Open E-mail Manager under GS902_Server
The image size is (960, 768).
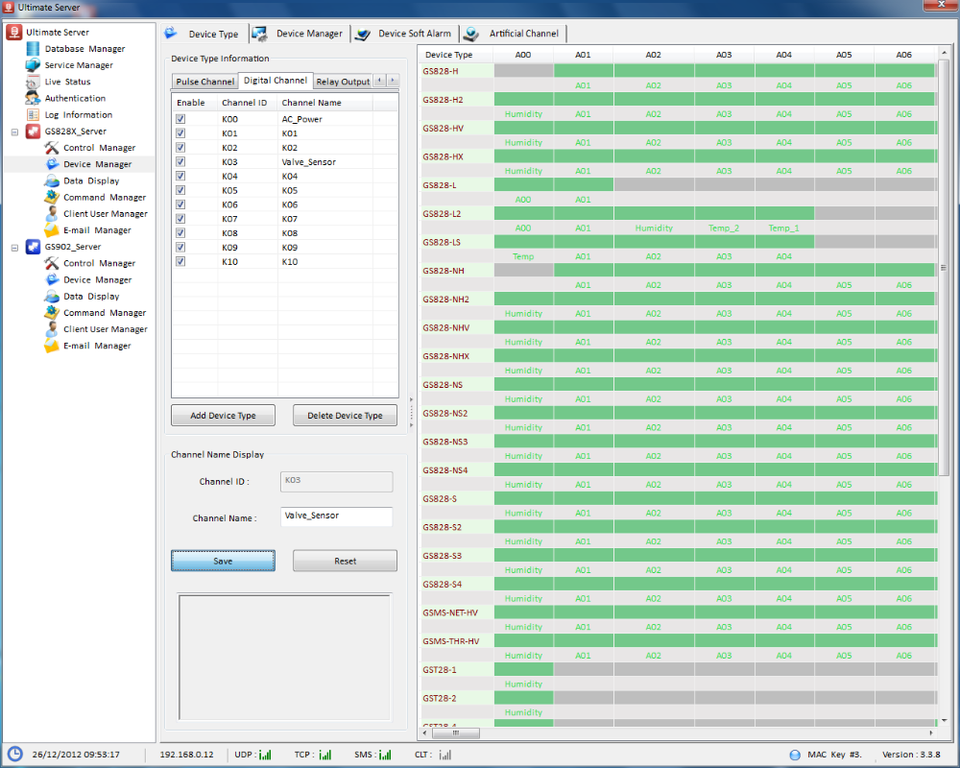coord(52,346)
